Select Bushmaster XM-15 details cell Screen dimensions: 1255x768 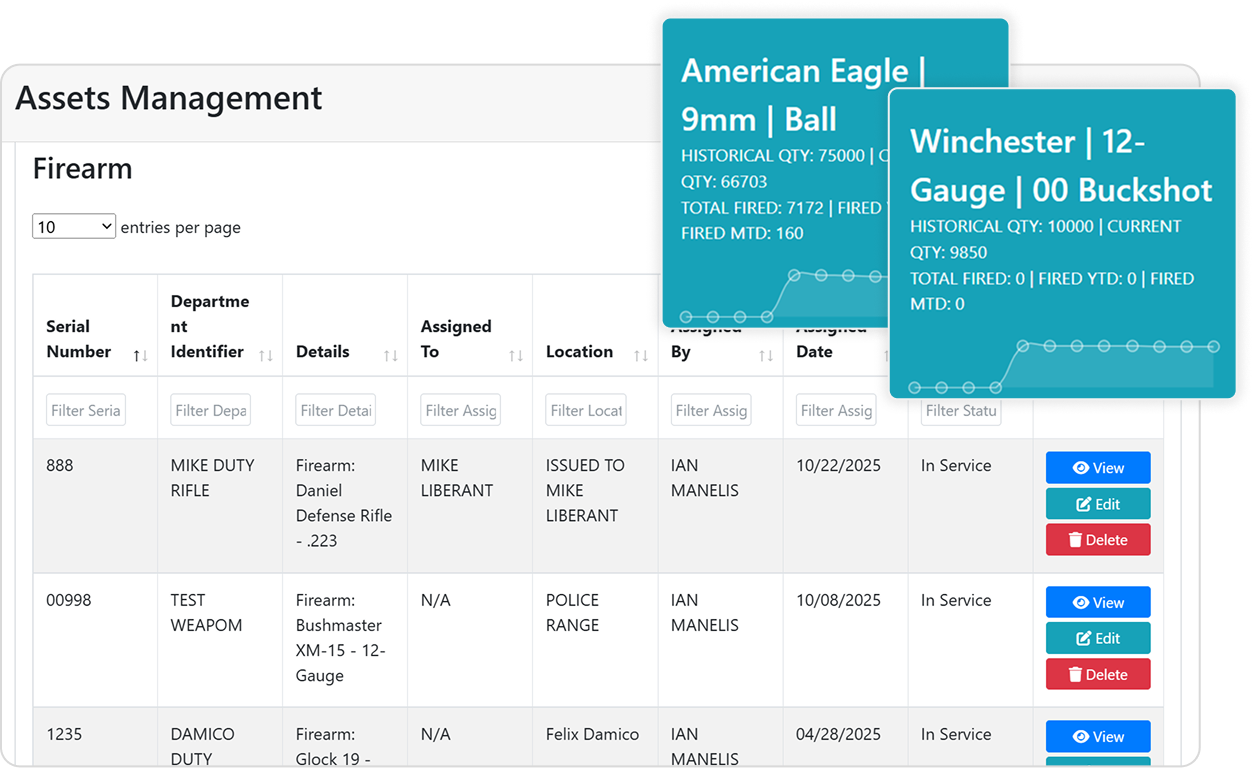tap(345, 640)
